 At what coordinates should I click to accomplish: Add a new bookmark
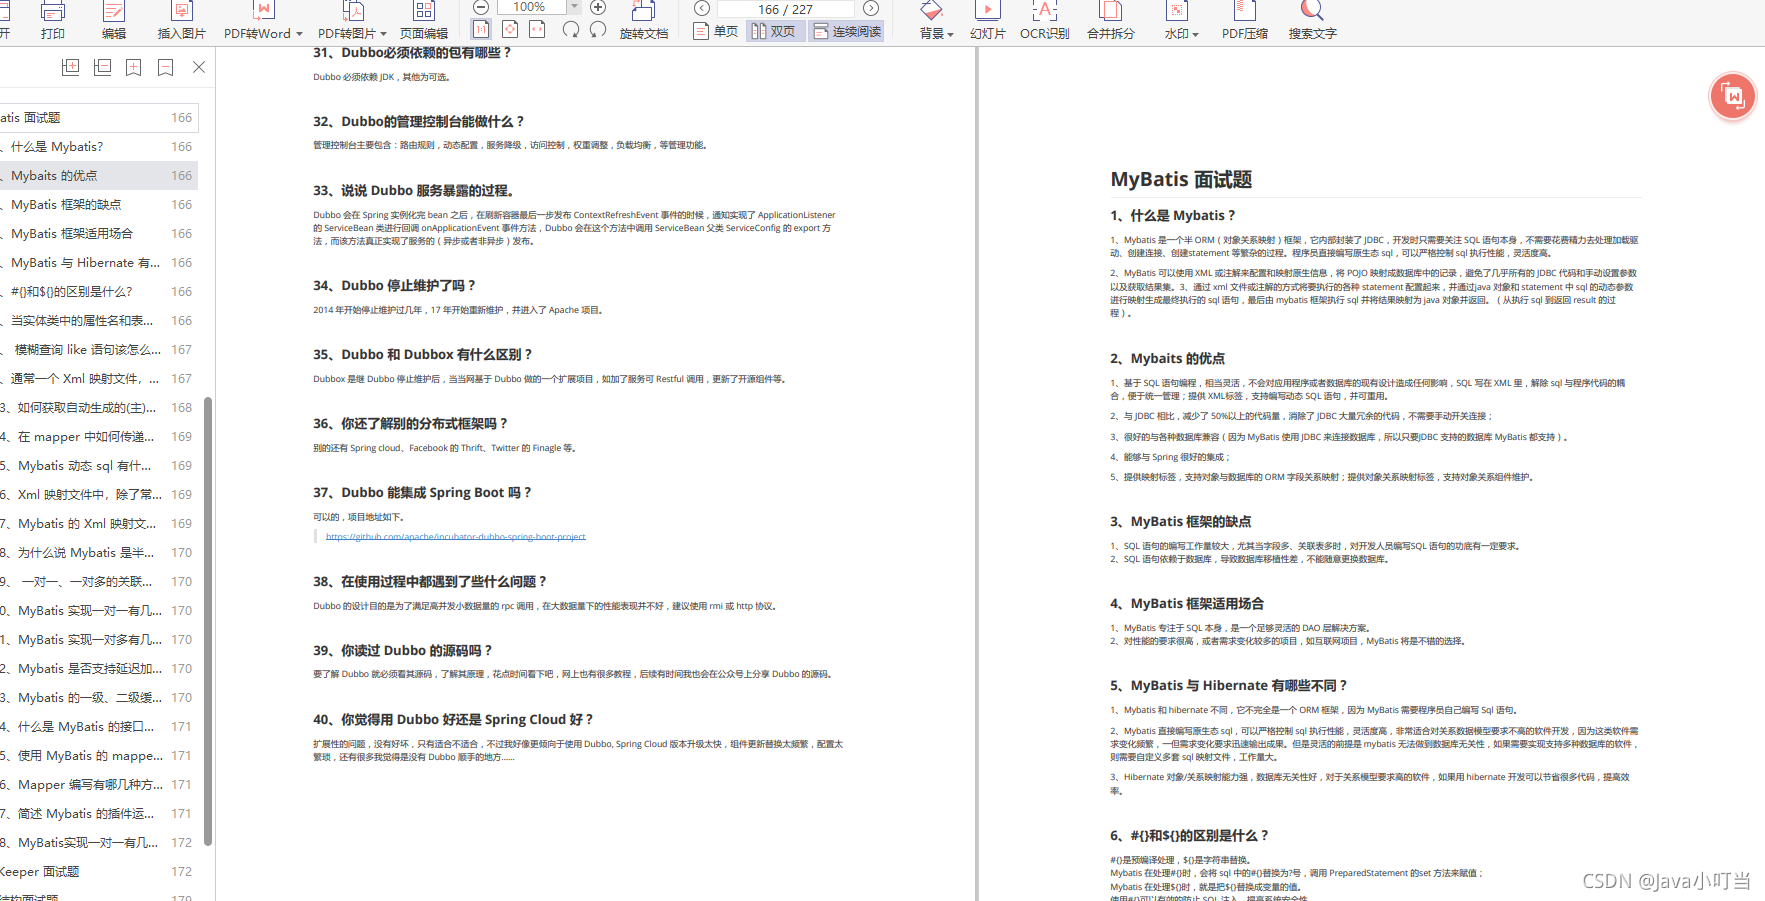(134, 67)
